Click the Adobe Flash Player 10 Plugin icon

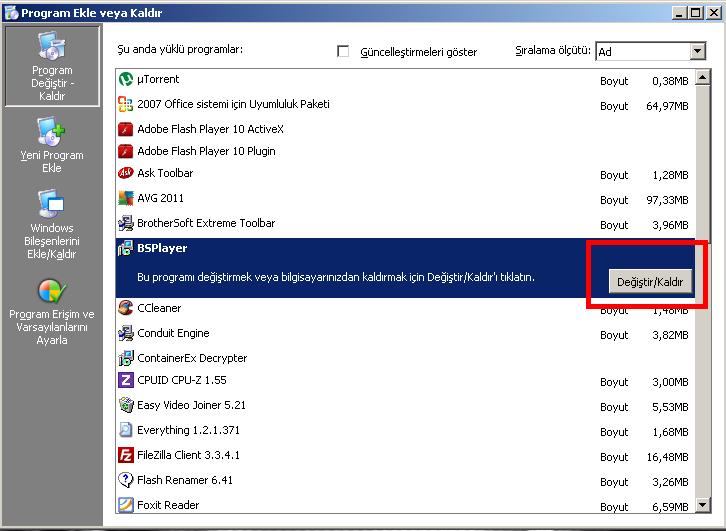click(125, 151)
